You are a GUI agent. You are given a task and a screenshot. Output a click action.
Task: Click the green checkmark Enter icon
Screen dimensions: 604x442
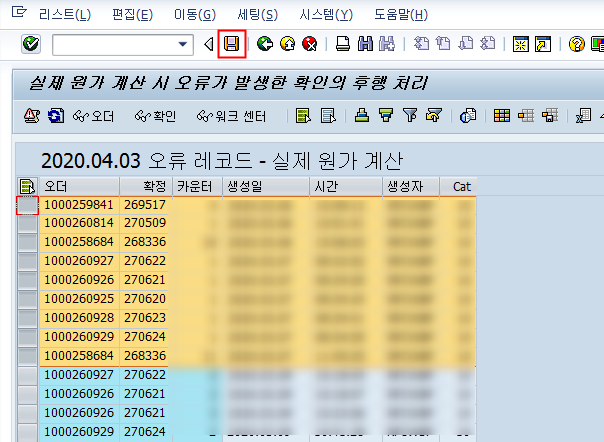31,44
